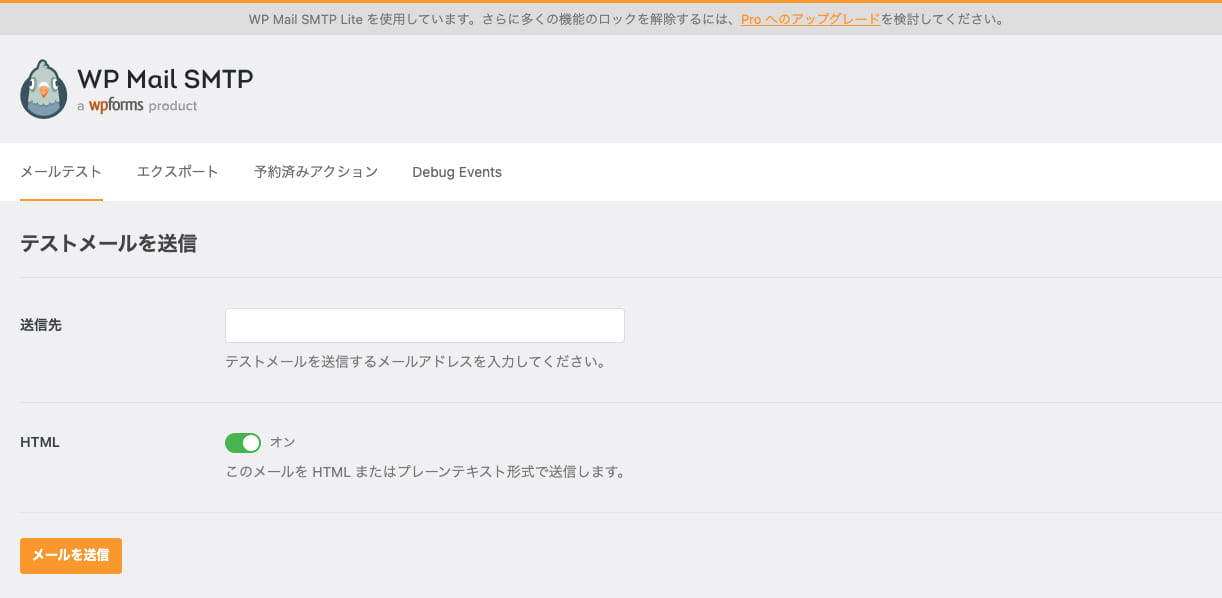Viewport: 1222px width, 598px height.
Task: Toggle the HTML switch off
Action: pyautogui.click(x=243, y=442)
